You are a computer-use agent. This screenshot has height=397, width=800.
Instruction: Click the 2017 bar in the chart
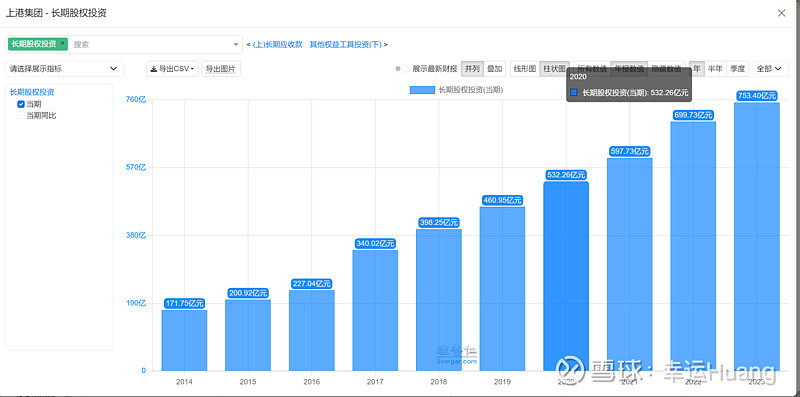pyautogui.click(x=375, y=310)
